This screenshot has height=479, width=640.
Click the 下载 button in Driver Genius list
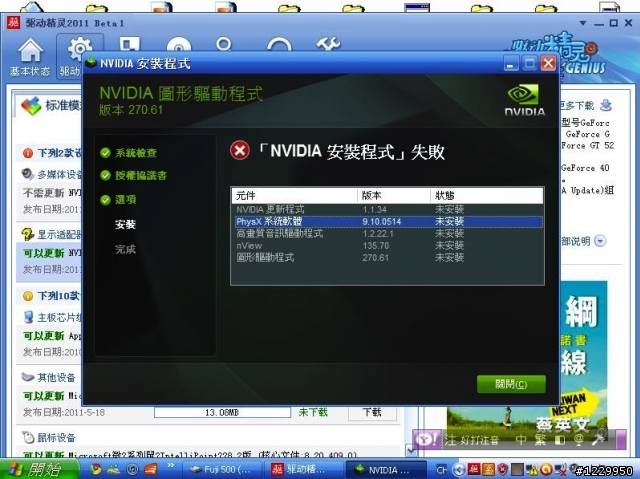point(372,412)
